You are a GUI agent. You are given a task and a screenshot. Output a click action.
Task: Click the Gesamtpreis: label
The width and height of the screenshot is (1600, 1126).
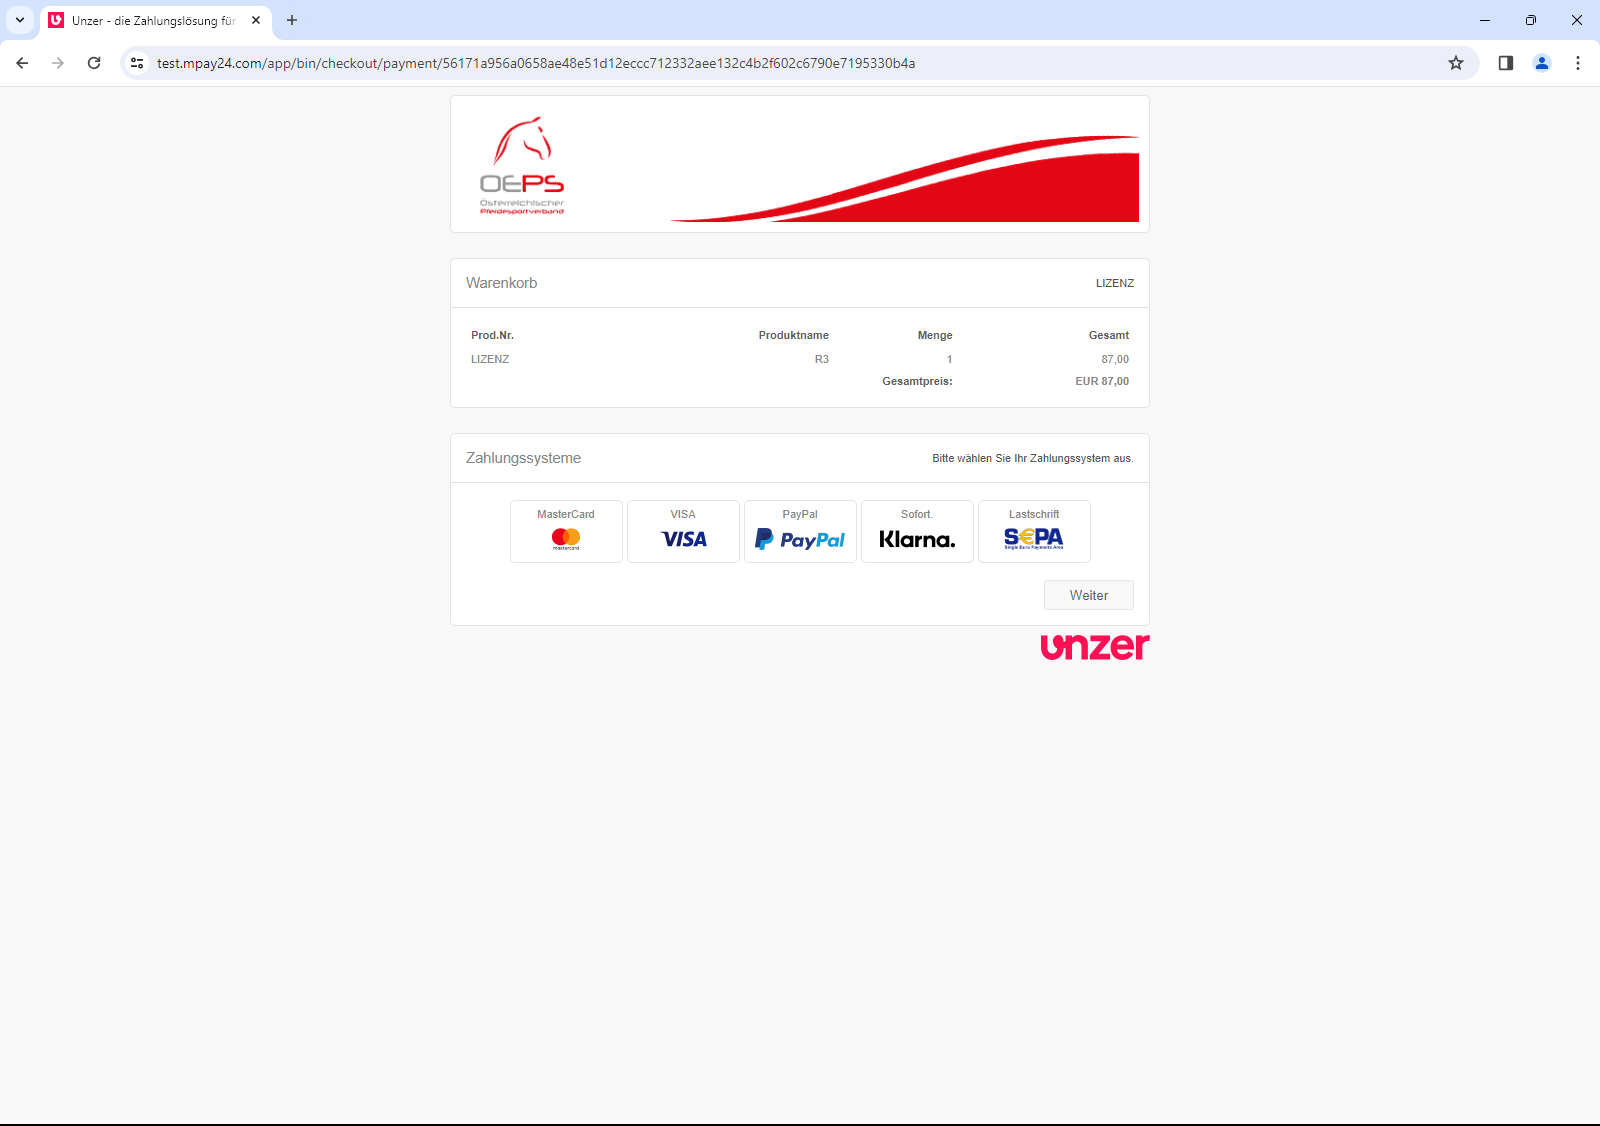[x=917, y=381]
